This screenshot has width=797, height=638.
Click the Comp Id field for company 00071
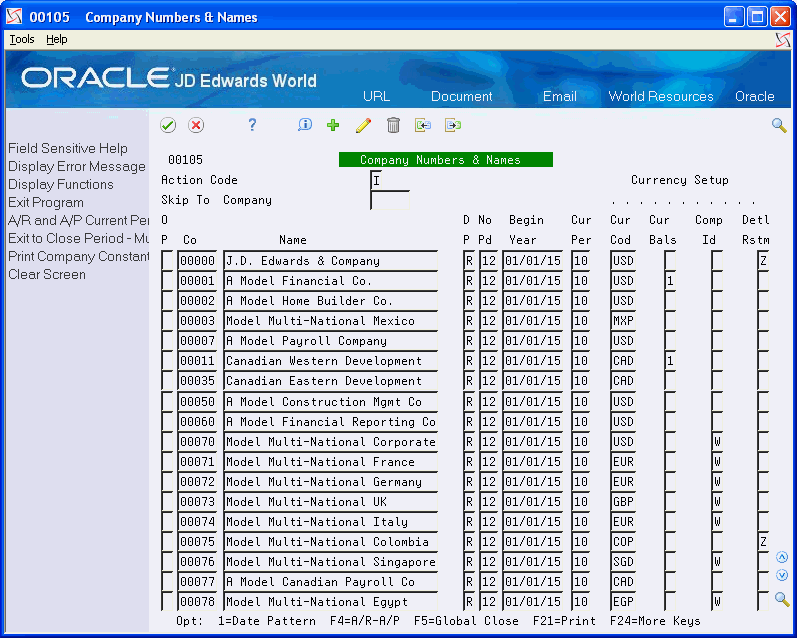[x=717, y=462]
